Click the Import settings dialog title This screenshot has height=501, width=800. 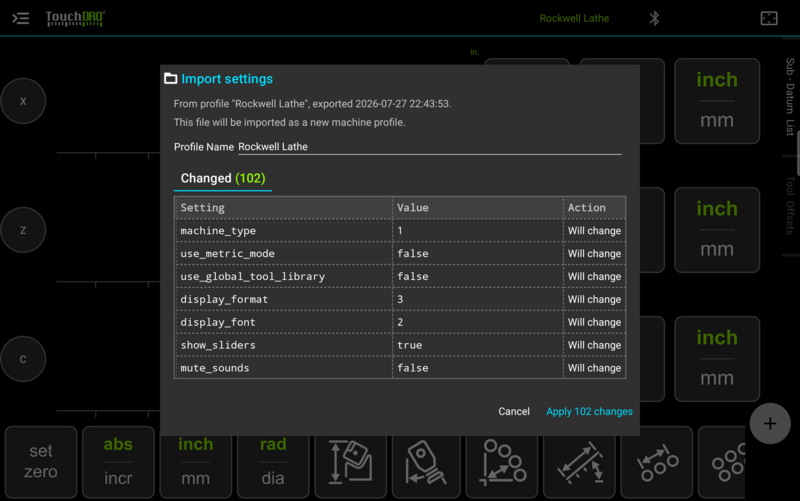pos(227,79)
